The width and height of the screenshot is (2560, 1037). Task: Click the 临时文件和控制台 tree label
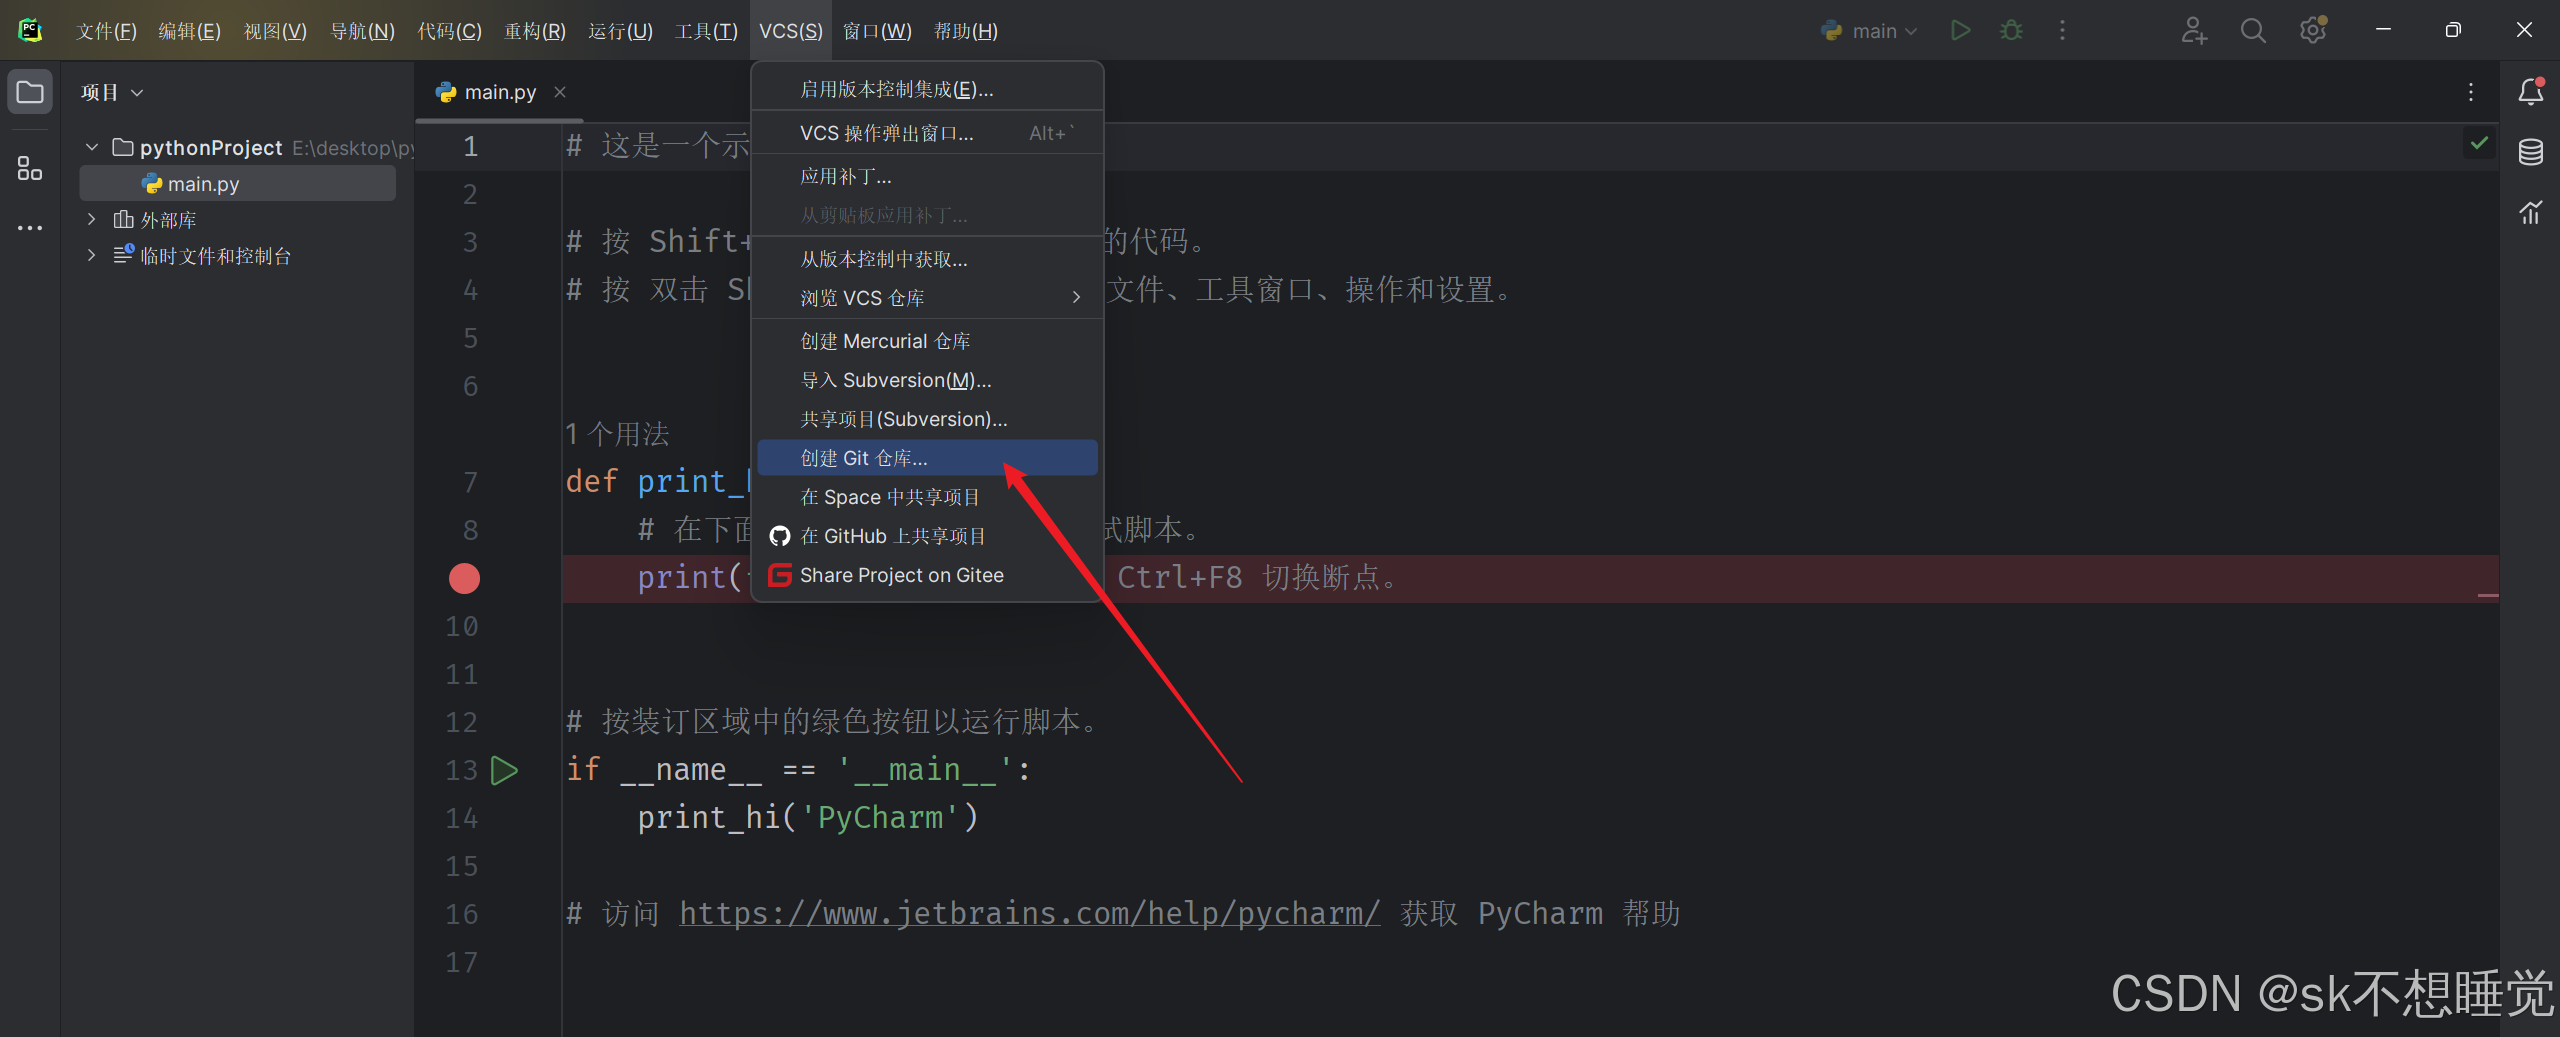[x=215, y=256]
